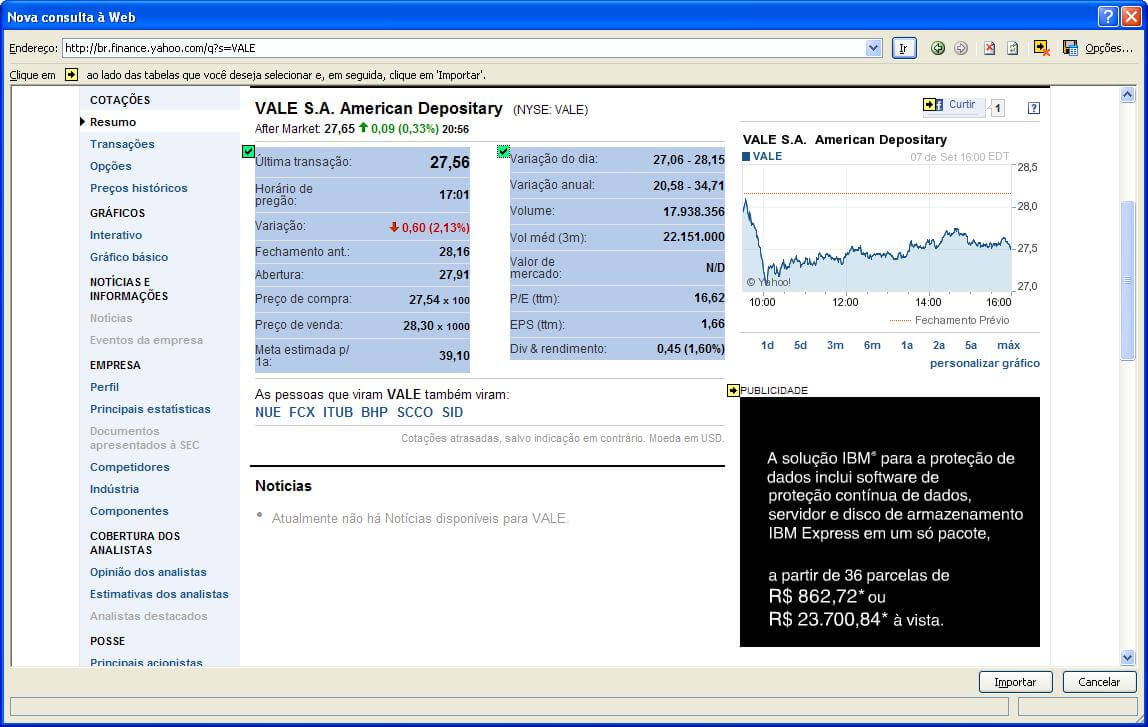
Task: Click the personalizar gráfico link
Action: (985, 363)
